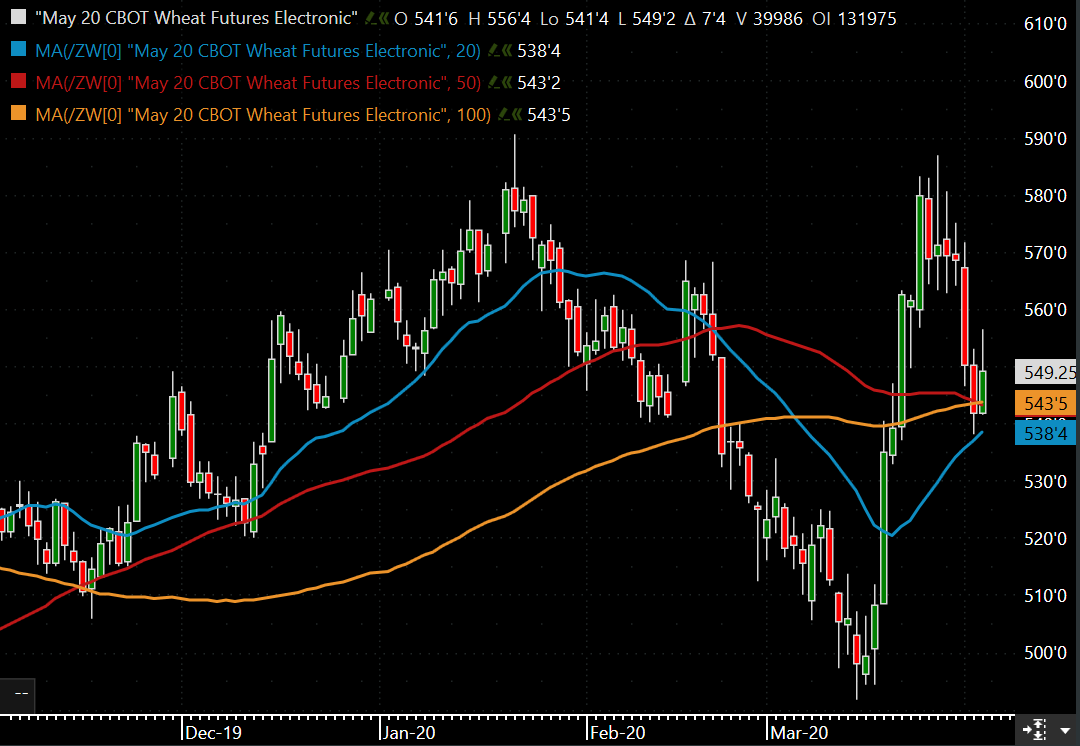The image size is (1080, 746).
Task: Click the white color swatch of the Wheat Futures legend
Action: 19,17
